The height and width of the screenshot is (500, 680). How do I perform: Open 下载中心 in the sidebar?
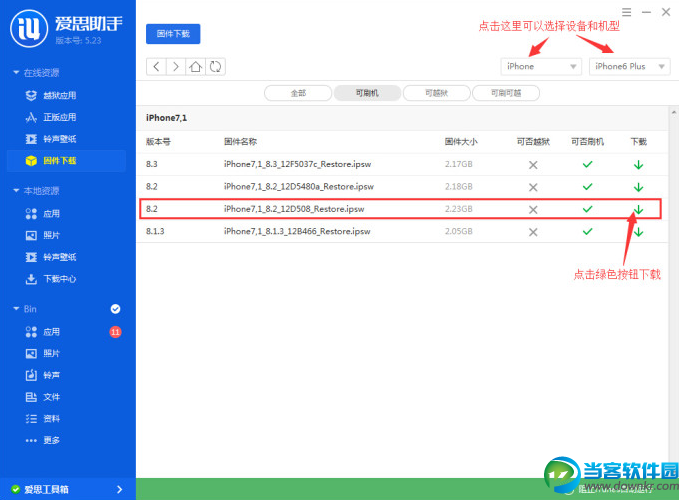tap(59, 279)
